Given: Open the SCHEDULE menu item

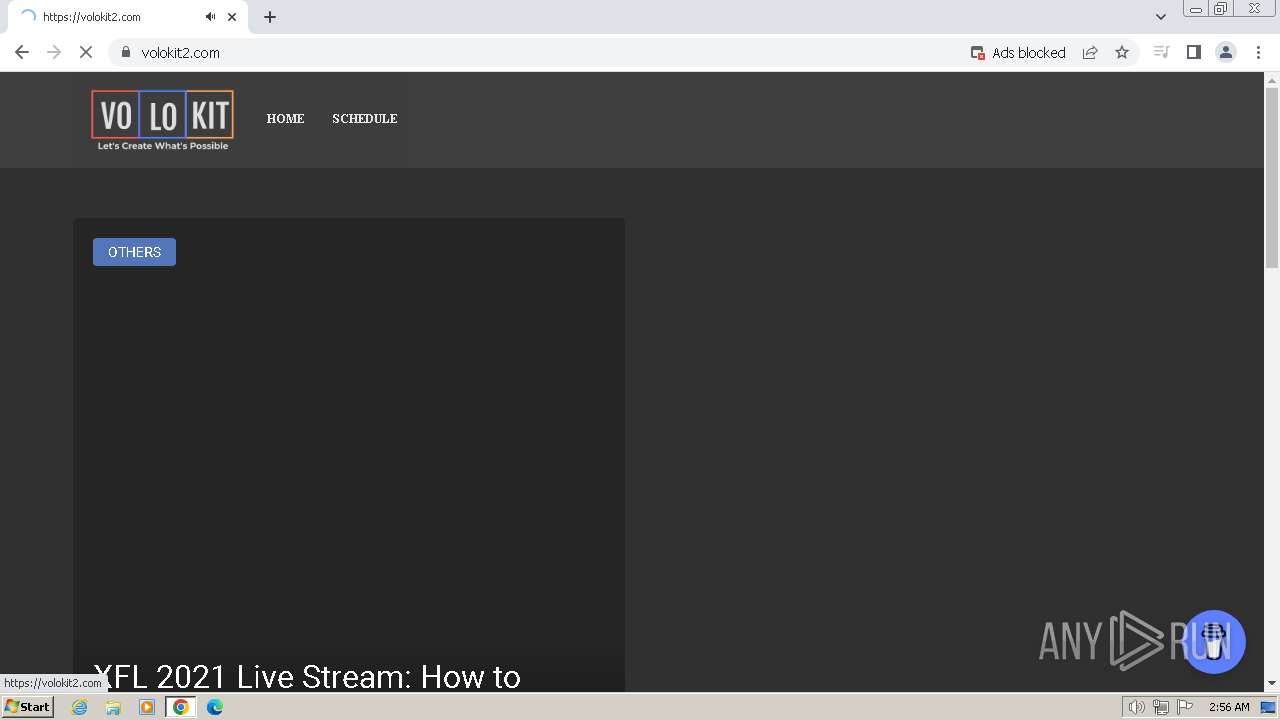Looking at the screenshot, I should [x=365, y=118].
